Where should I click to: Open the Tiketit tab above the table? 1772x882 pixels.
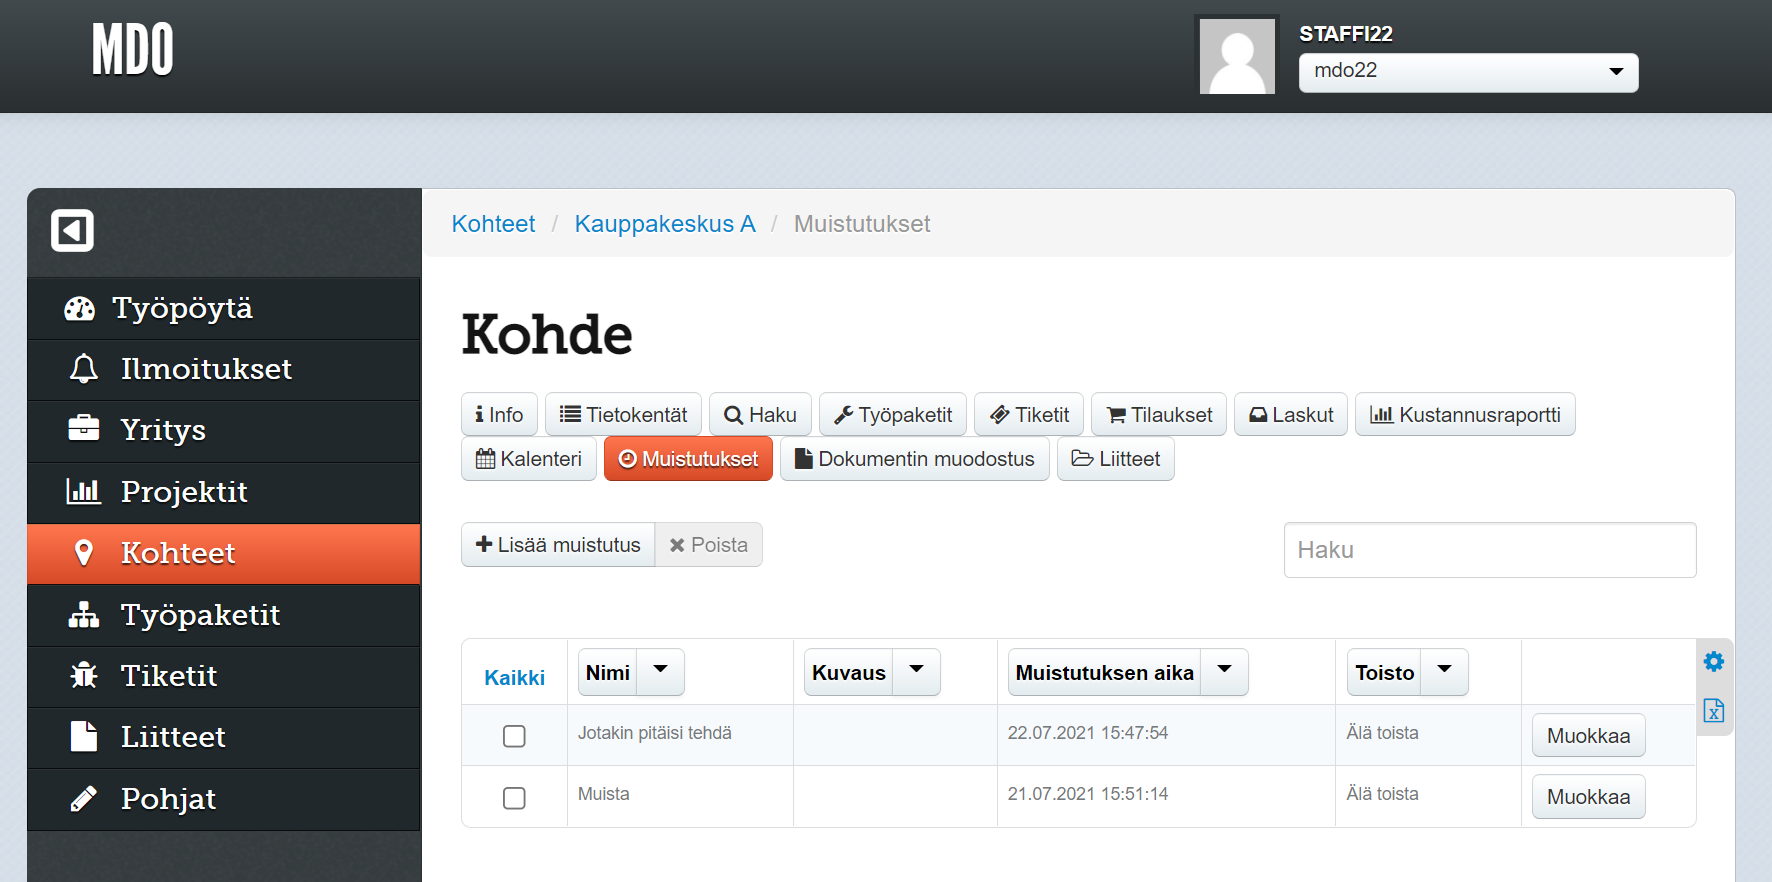[1029, 414]
